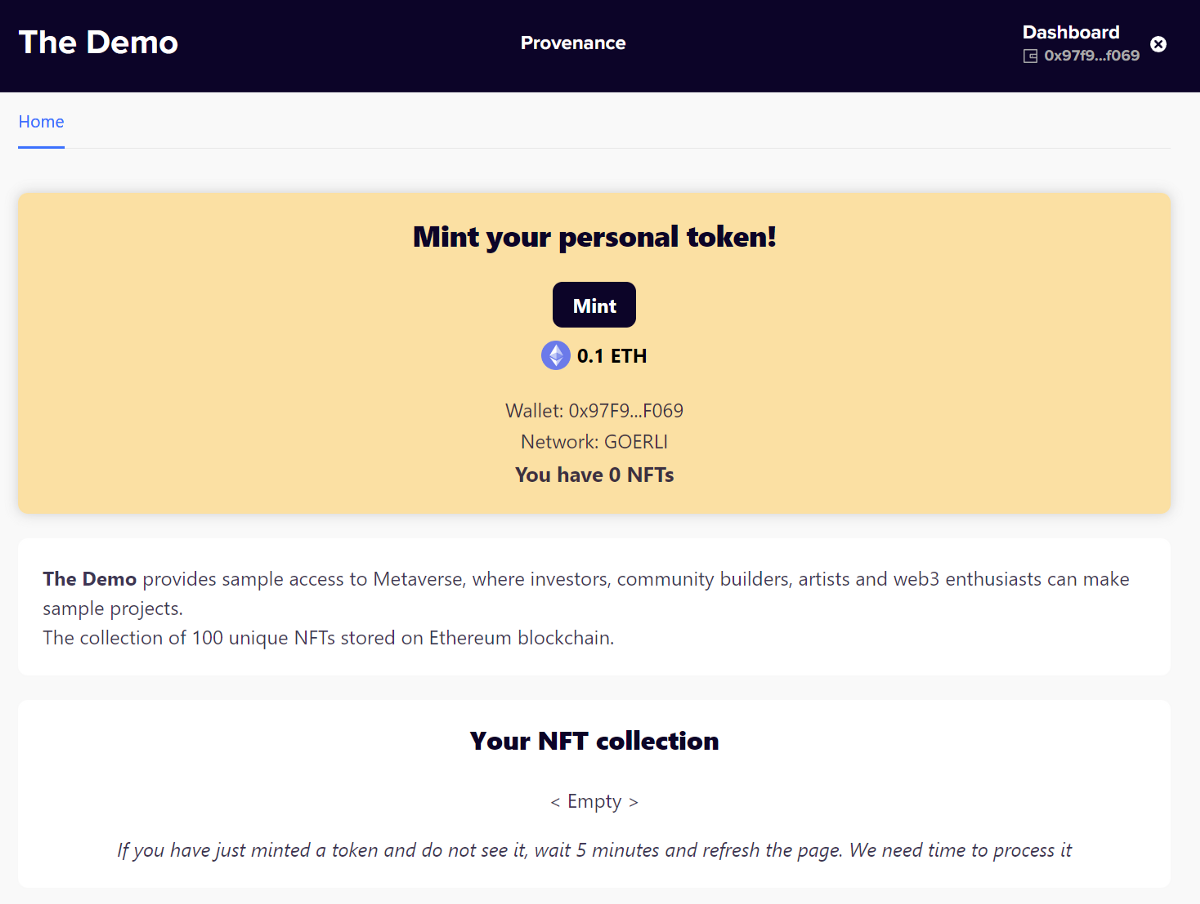Select the Mint button
Image resolution: width=1200 pixels, height=904 pixels.
(x=594, y=304)
